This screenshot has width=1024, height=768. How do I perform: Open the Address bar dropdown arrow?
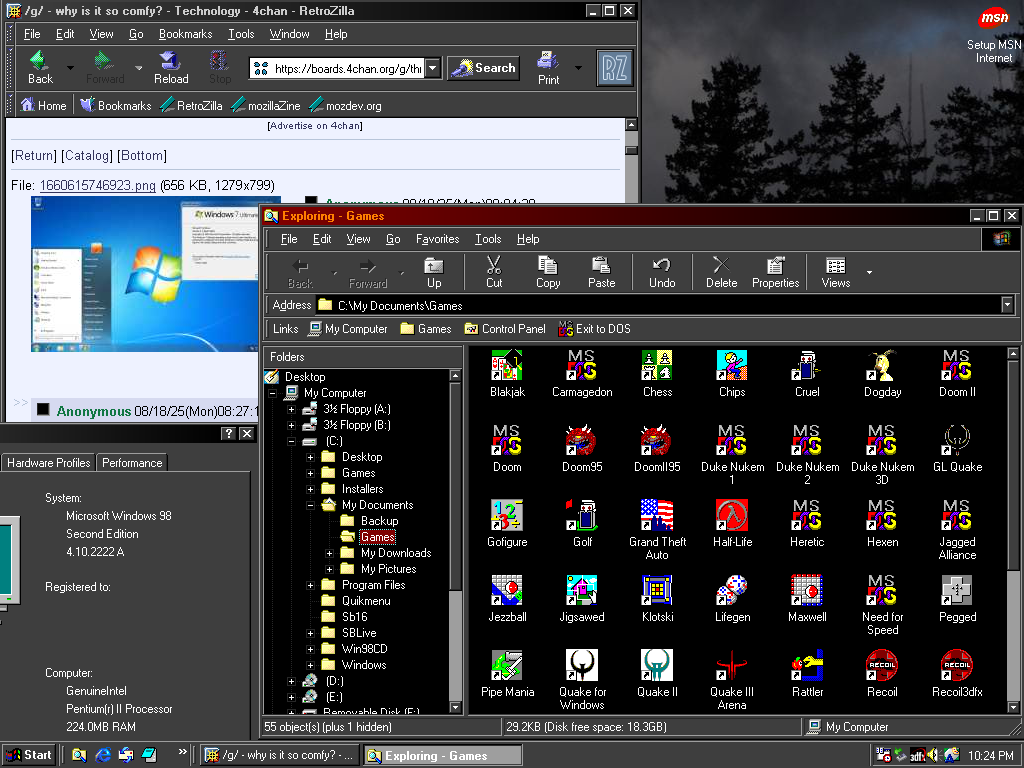tap(1007, 305)
